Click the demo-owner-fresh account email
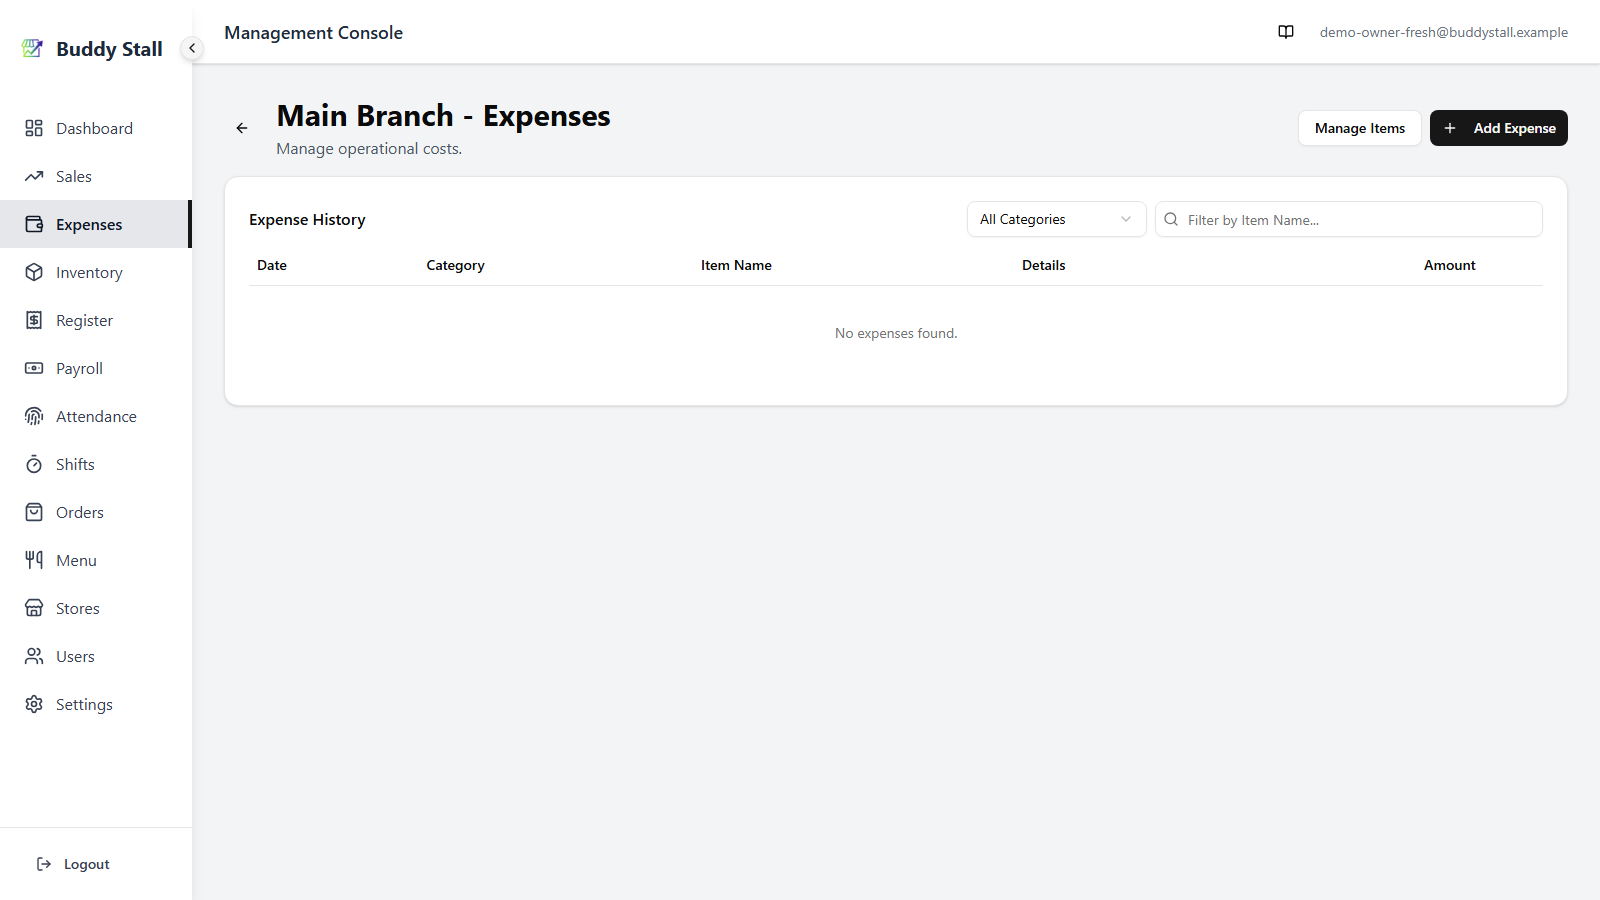Screen dimensions: 1600x900 [x=1444, y=32]
